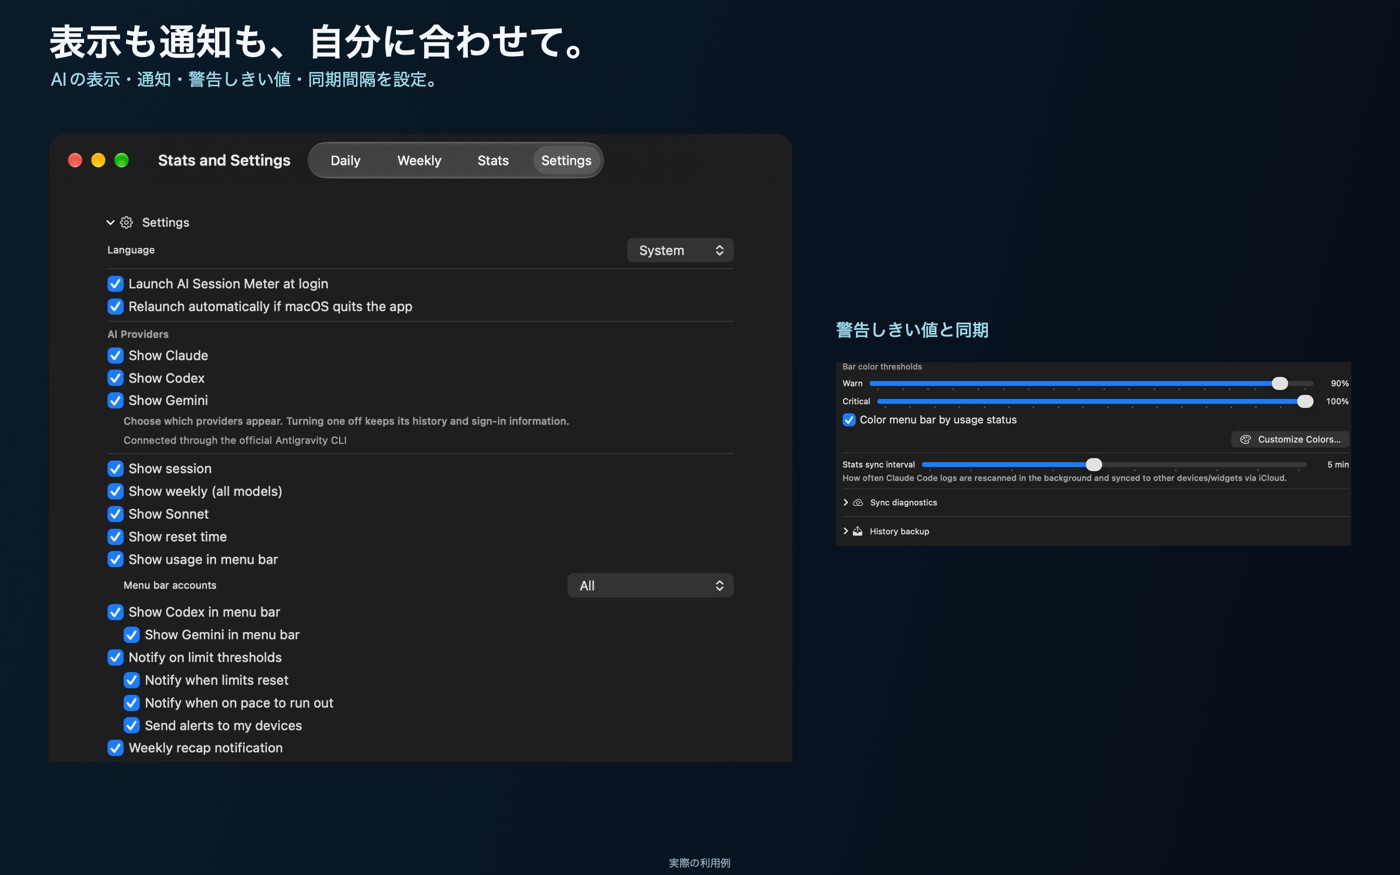Expand the History backup section
Image resolution: width=1400 pixels, height=875 pixels.
click(x=846, y=531)
